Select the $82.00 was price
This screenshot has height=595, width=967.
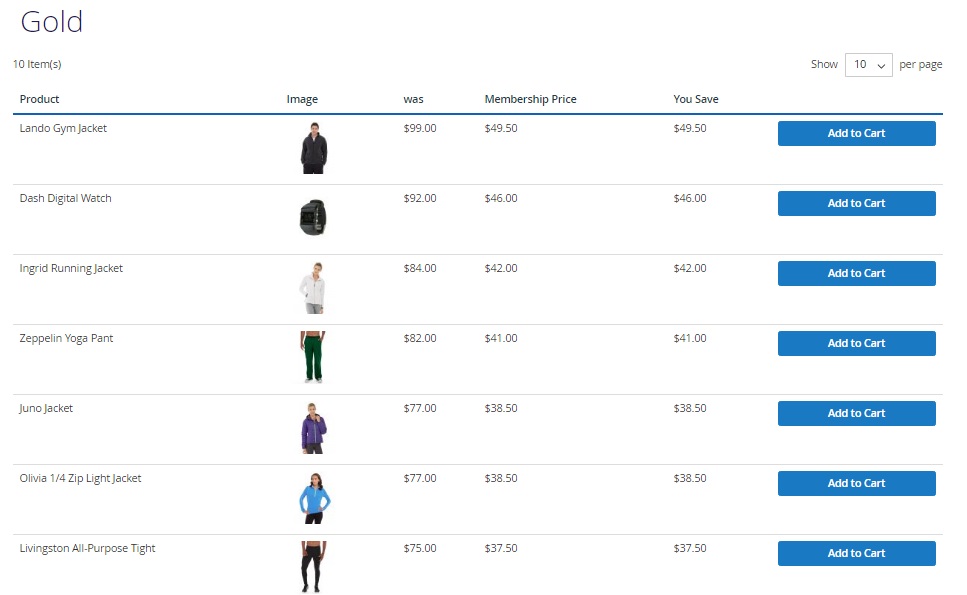(420, 339)
